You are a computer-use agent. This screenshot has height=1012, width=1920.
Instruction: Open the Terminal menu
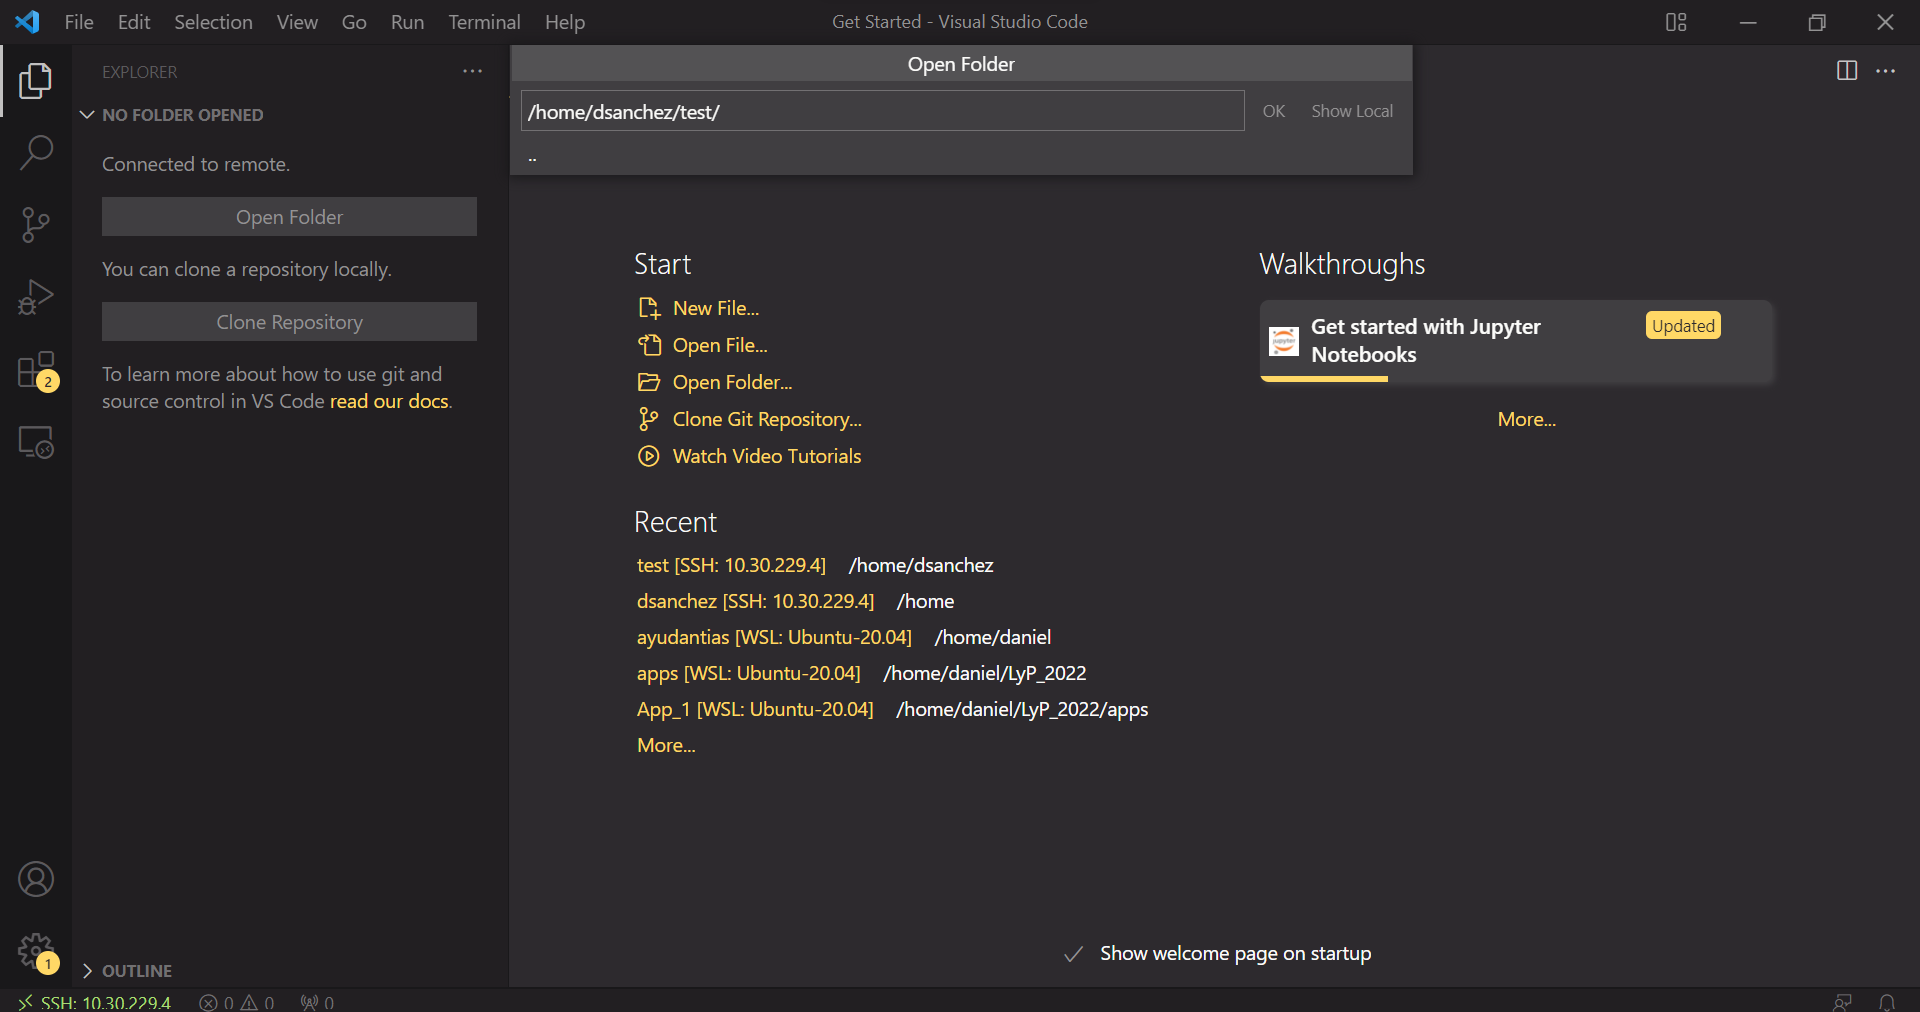point(484,22)
